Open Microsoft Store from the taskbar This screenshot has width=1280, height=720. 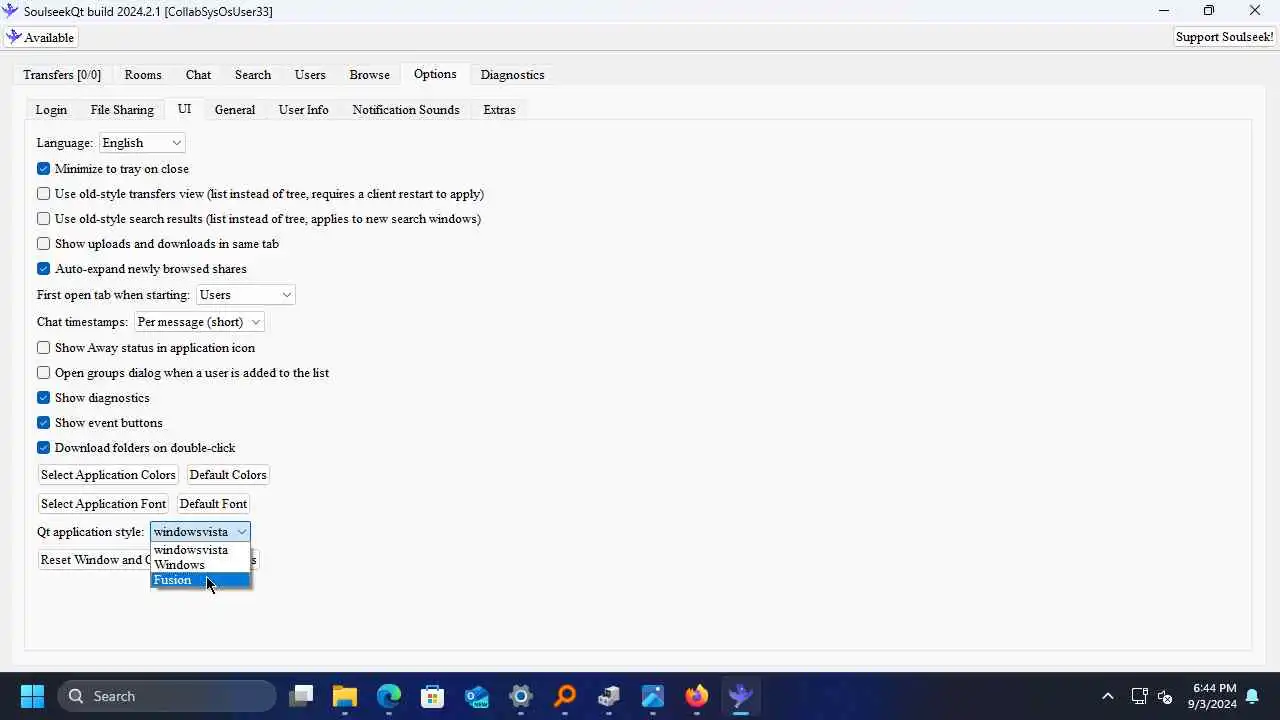coord(433,696)
